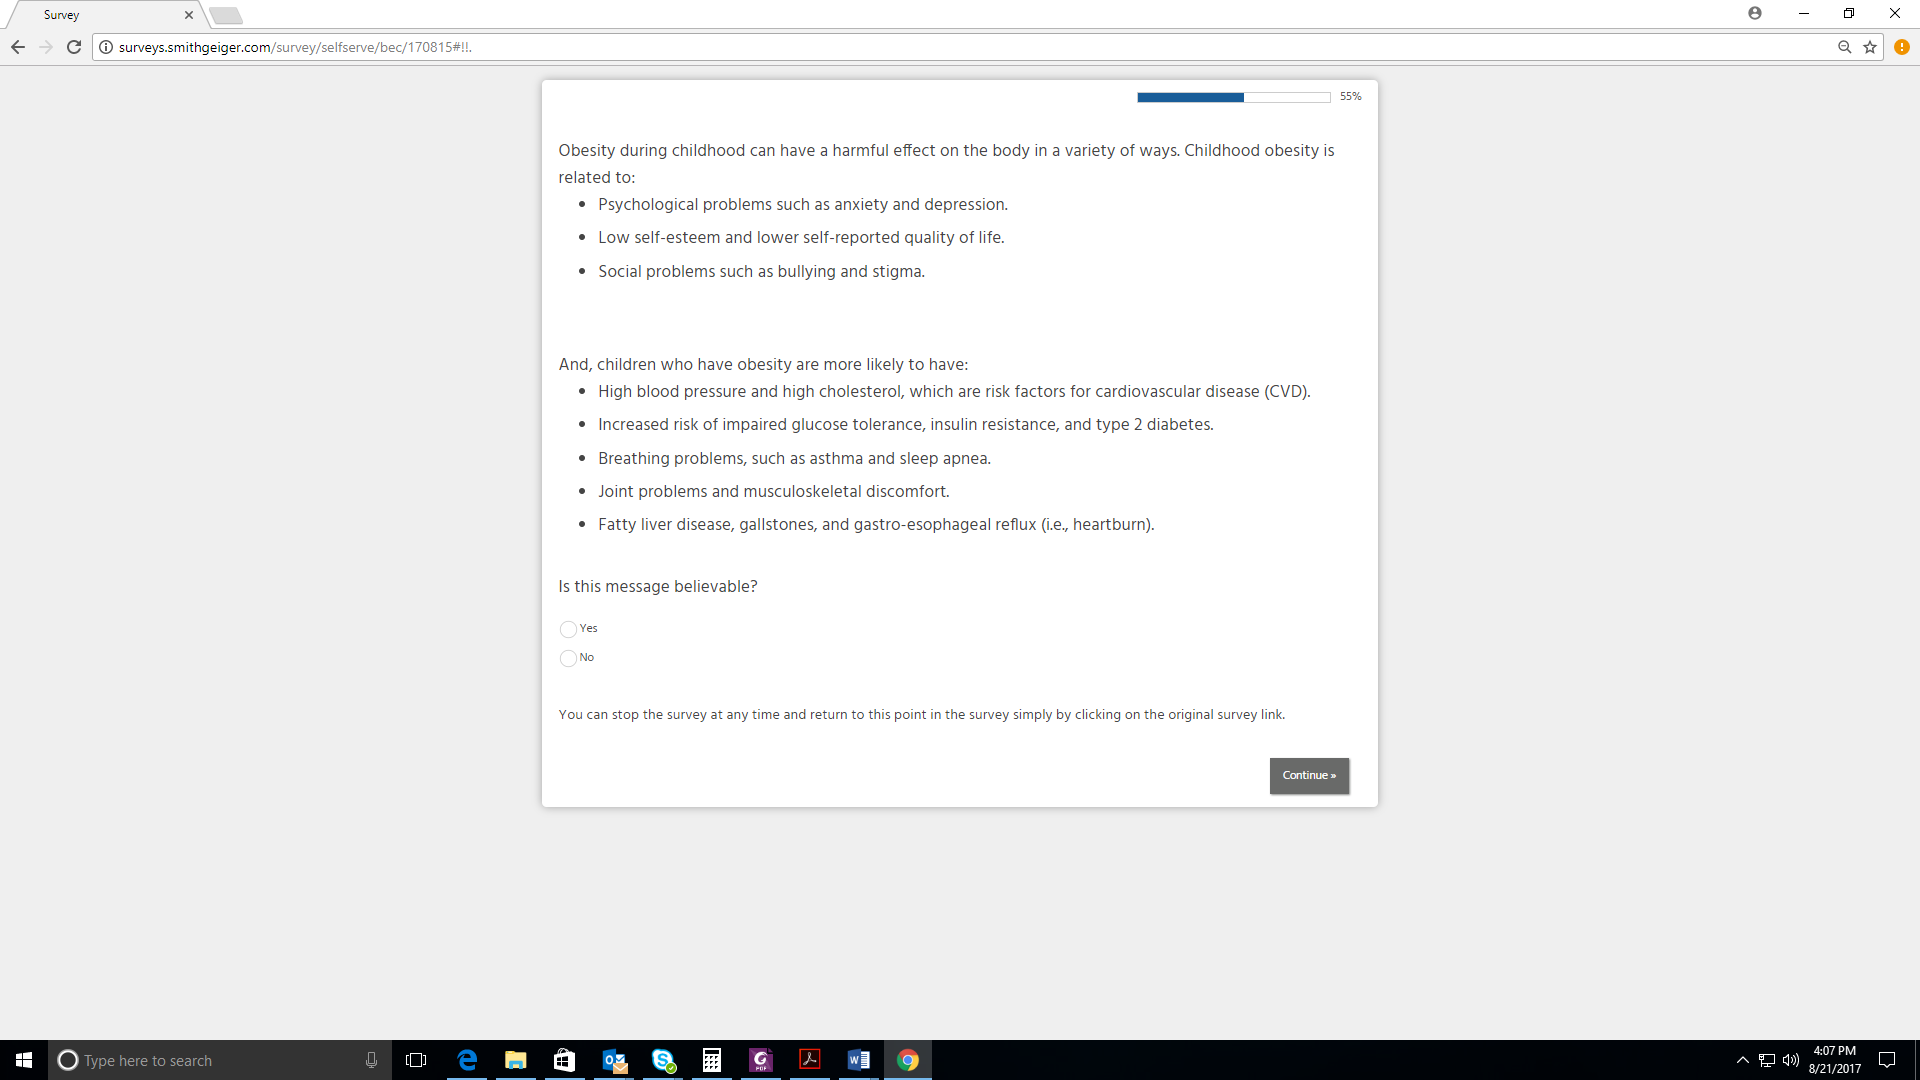Show hidden system tray icons
The image size is (1920, 1080).
tap(1743, 1060)
